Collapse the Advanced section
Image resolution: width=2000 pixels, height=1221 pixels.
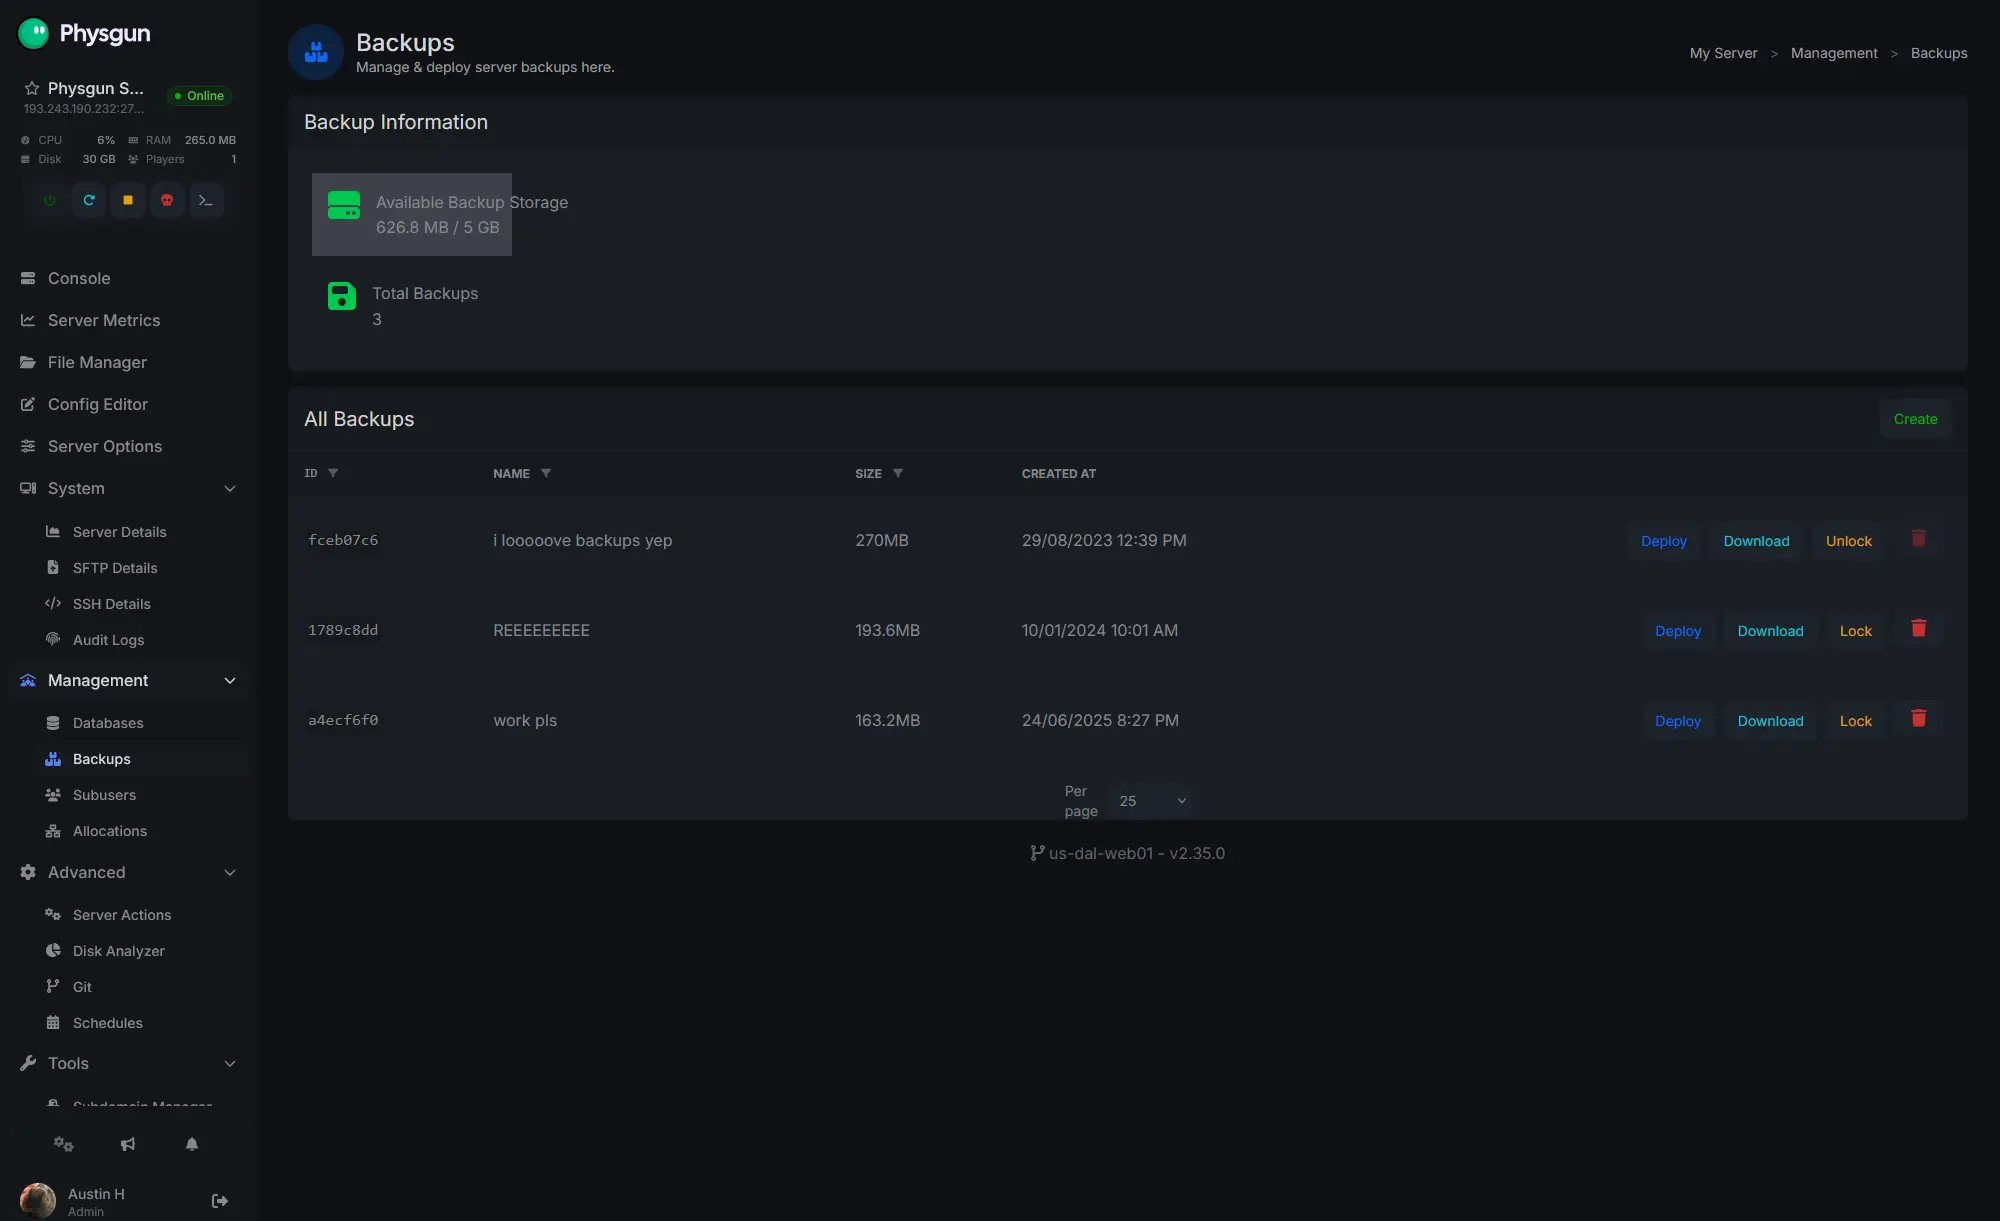pos(128,872)
